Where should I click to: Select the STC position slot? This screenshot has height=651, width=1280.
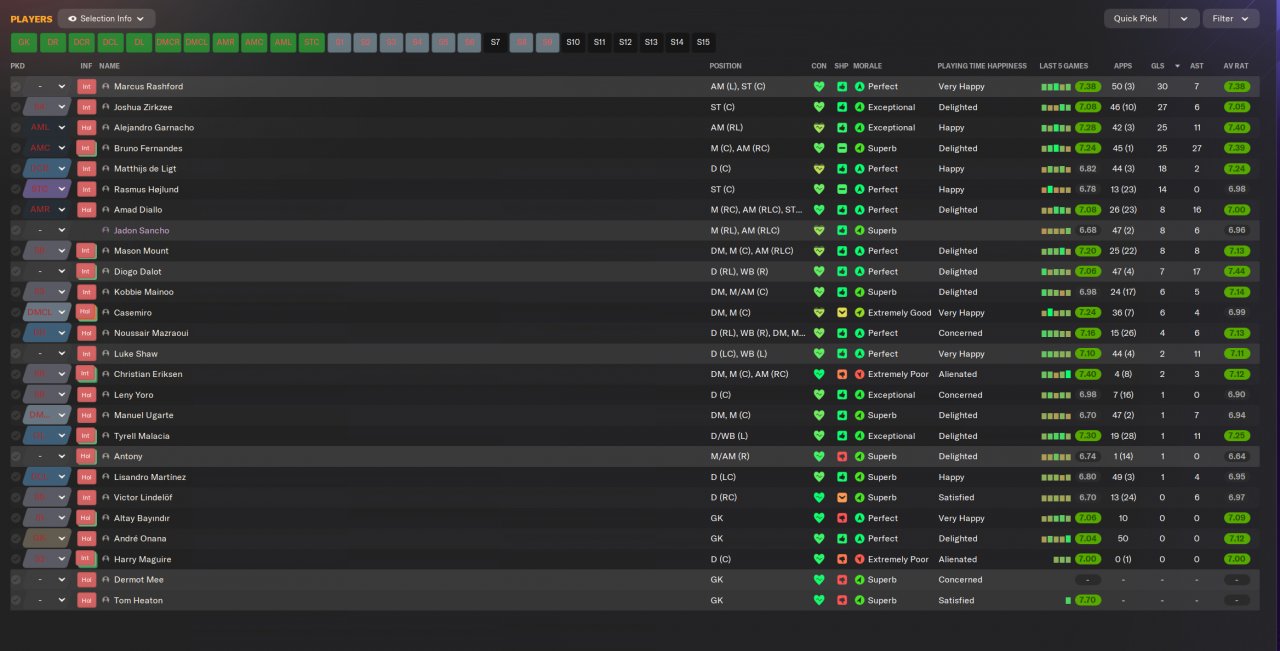(312, 42)
